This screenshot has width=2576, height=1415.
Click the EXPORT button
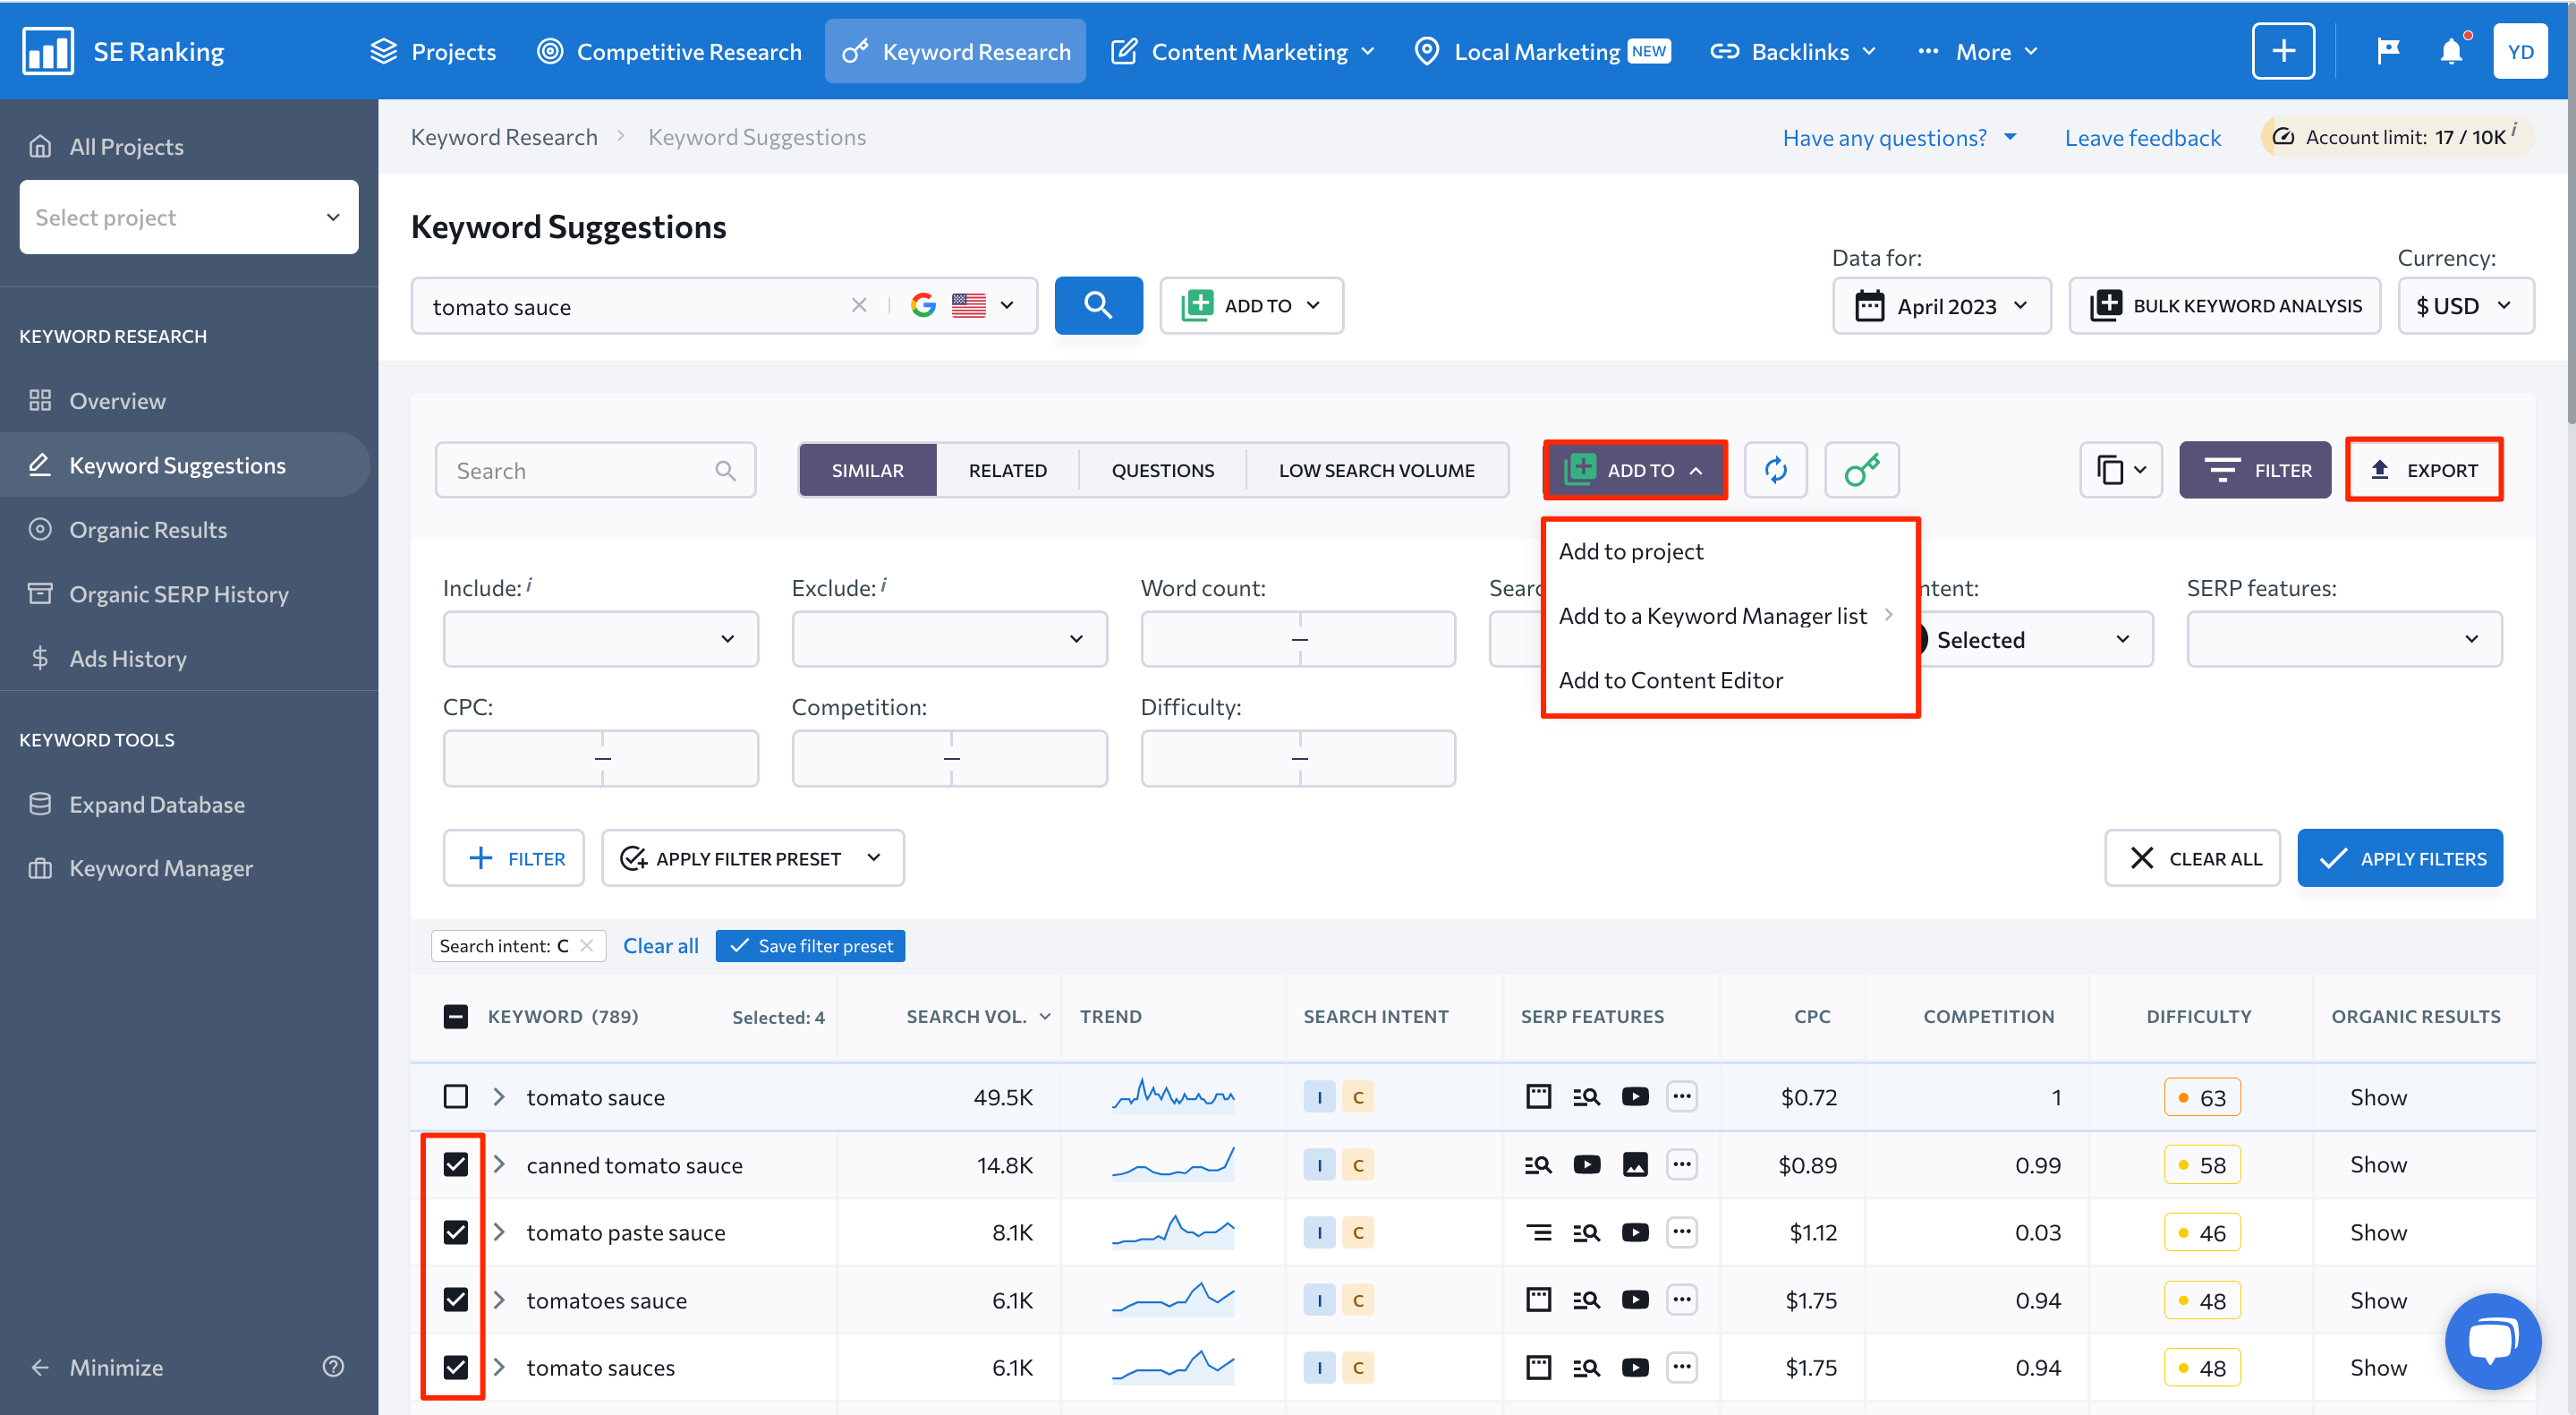(2424, 470)
